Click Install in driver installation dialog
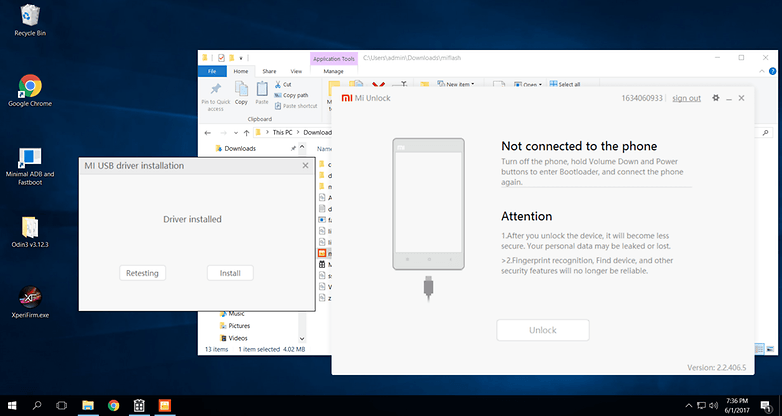Image resolution: width=782 pixels, height=416 pixels. tap(230, 273)
